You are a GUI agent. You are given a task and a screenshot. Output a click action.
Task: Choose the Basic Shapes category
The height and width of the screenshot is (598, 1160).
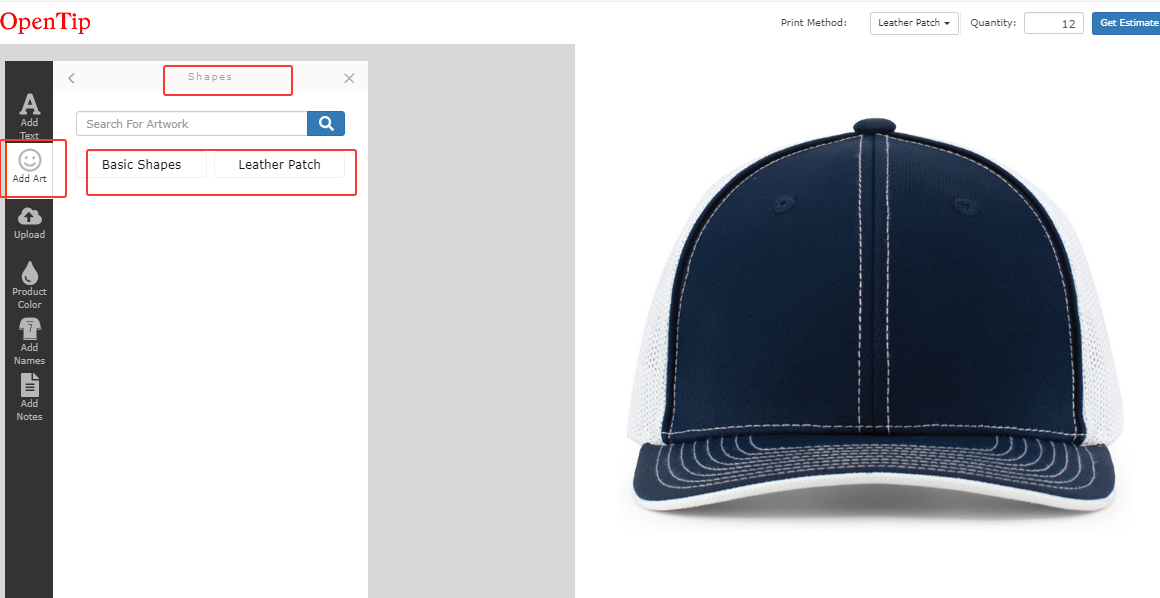pyautogui.click(x=141, y=164)
